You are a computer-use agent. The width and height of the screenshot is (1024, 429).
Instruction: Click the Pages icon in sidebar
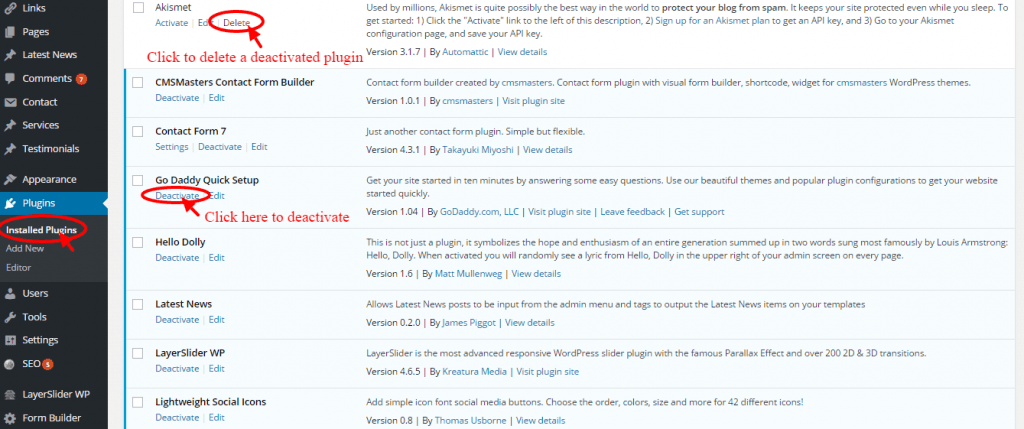(10, 31)
